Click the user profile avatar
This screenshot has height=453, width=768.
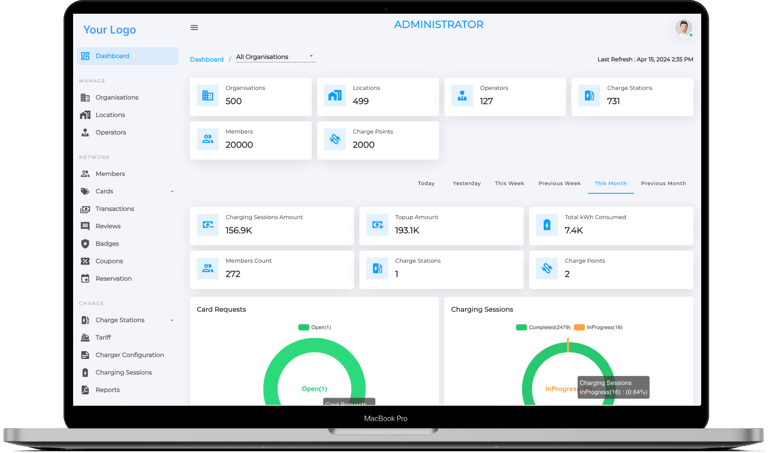coord(683,27)
